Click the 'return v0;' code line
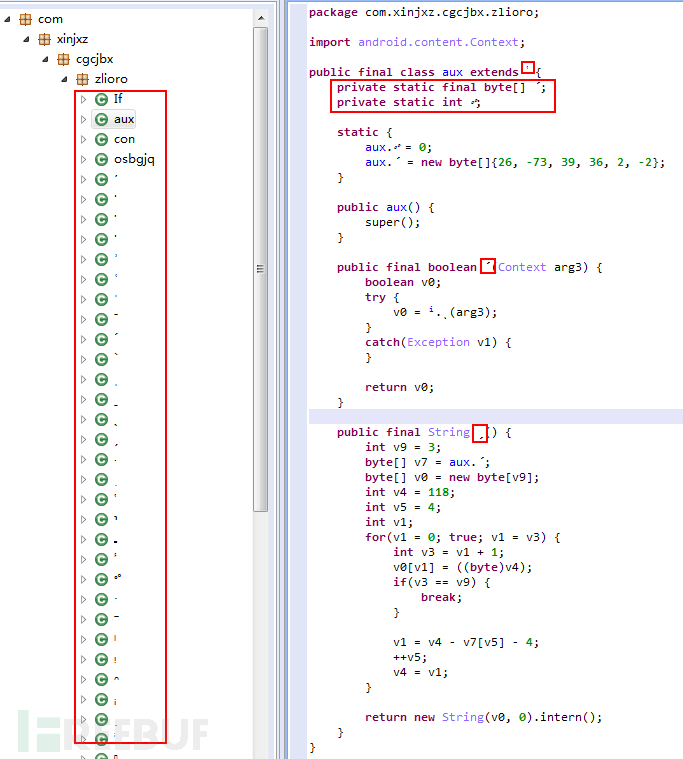Viewport: 683px width, 759px height. (400, 387)
